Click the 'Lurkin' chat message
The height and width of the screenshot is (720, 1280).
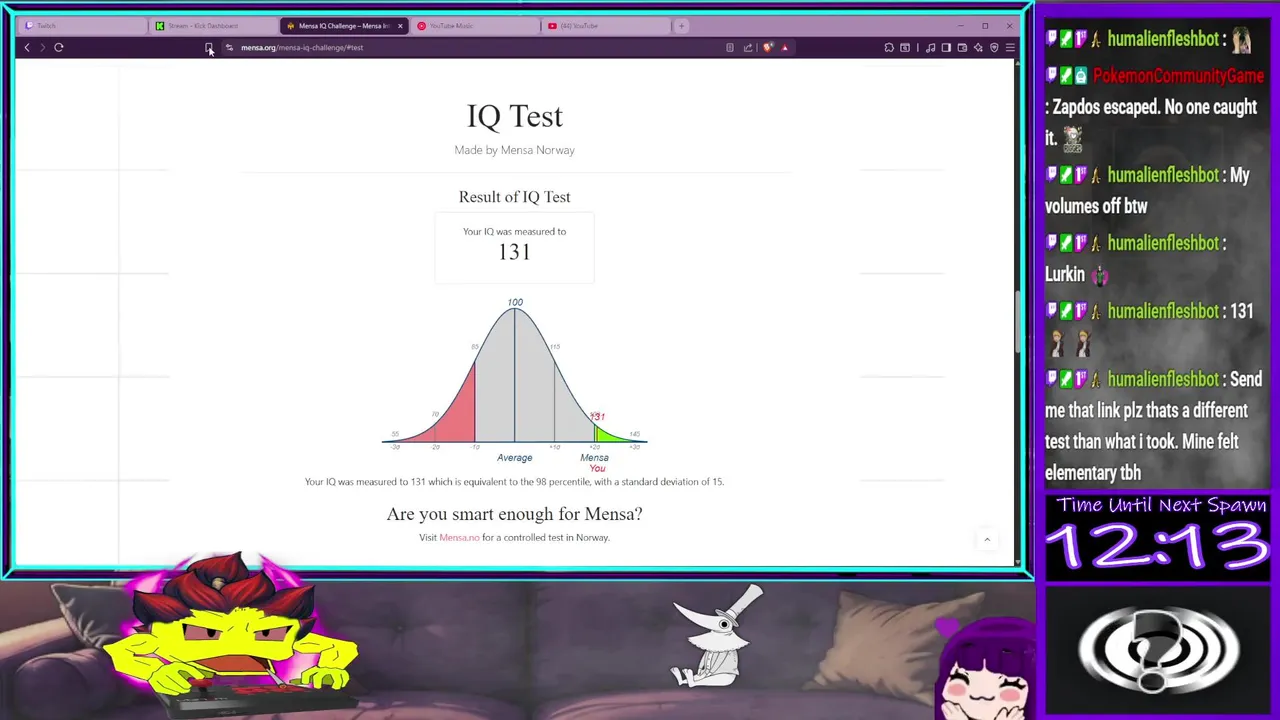click(1065, 274)
